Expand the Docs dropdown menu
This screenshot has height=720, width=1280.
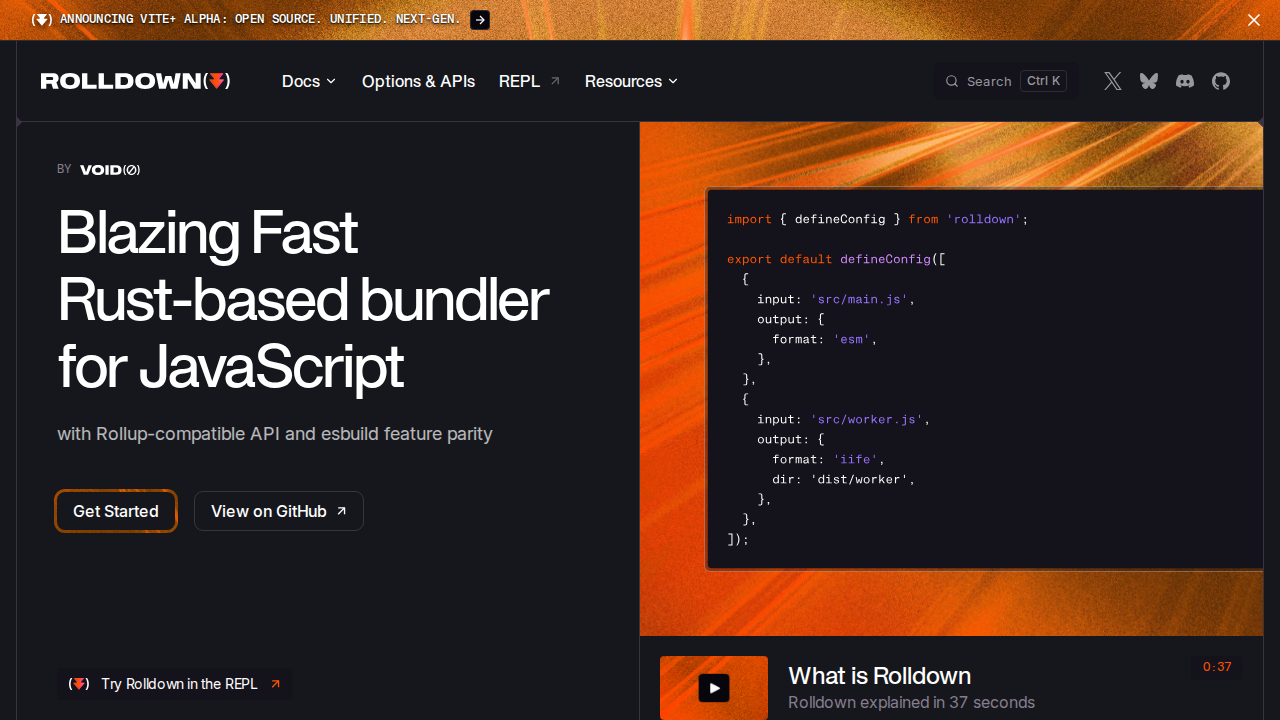click(x=309, y=81)
